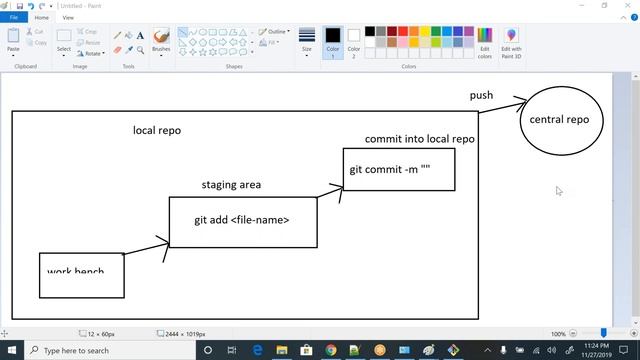Open Task View on the taskbar
640x360 pixels.
232,350
